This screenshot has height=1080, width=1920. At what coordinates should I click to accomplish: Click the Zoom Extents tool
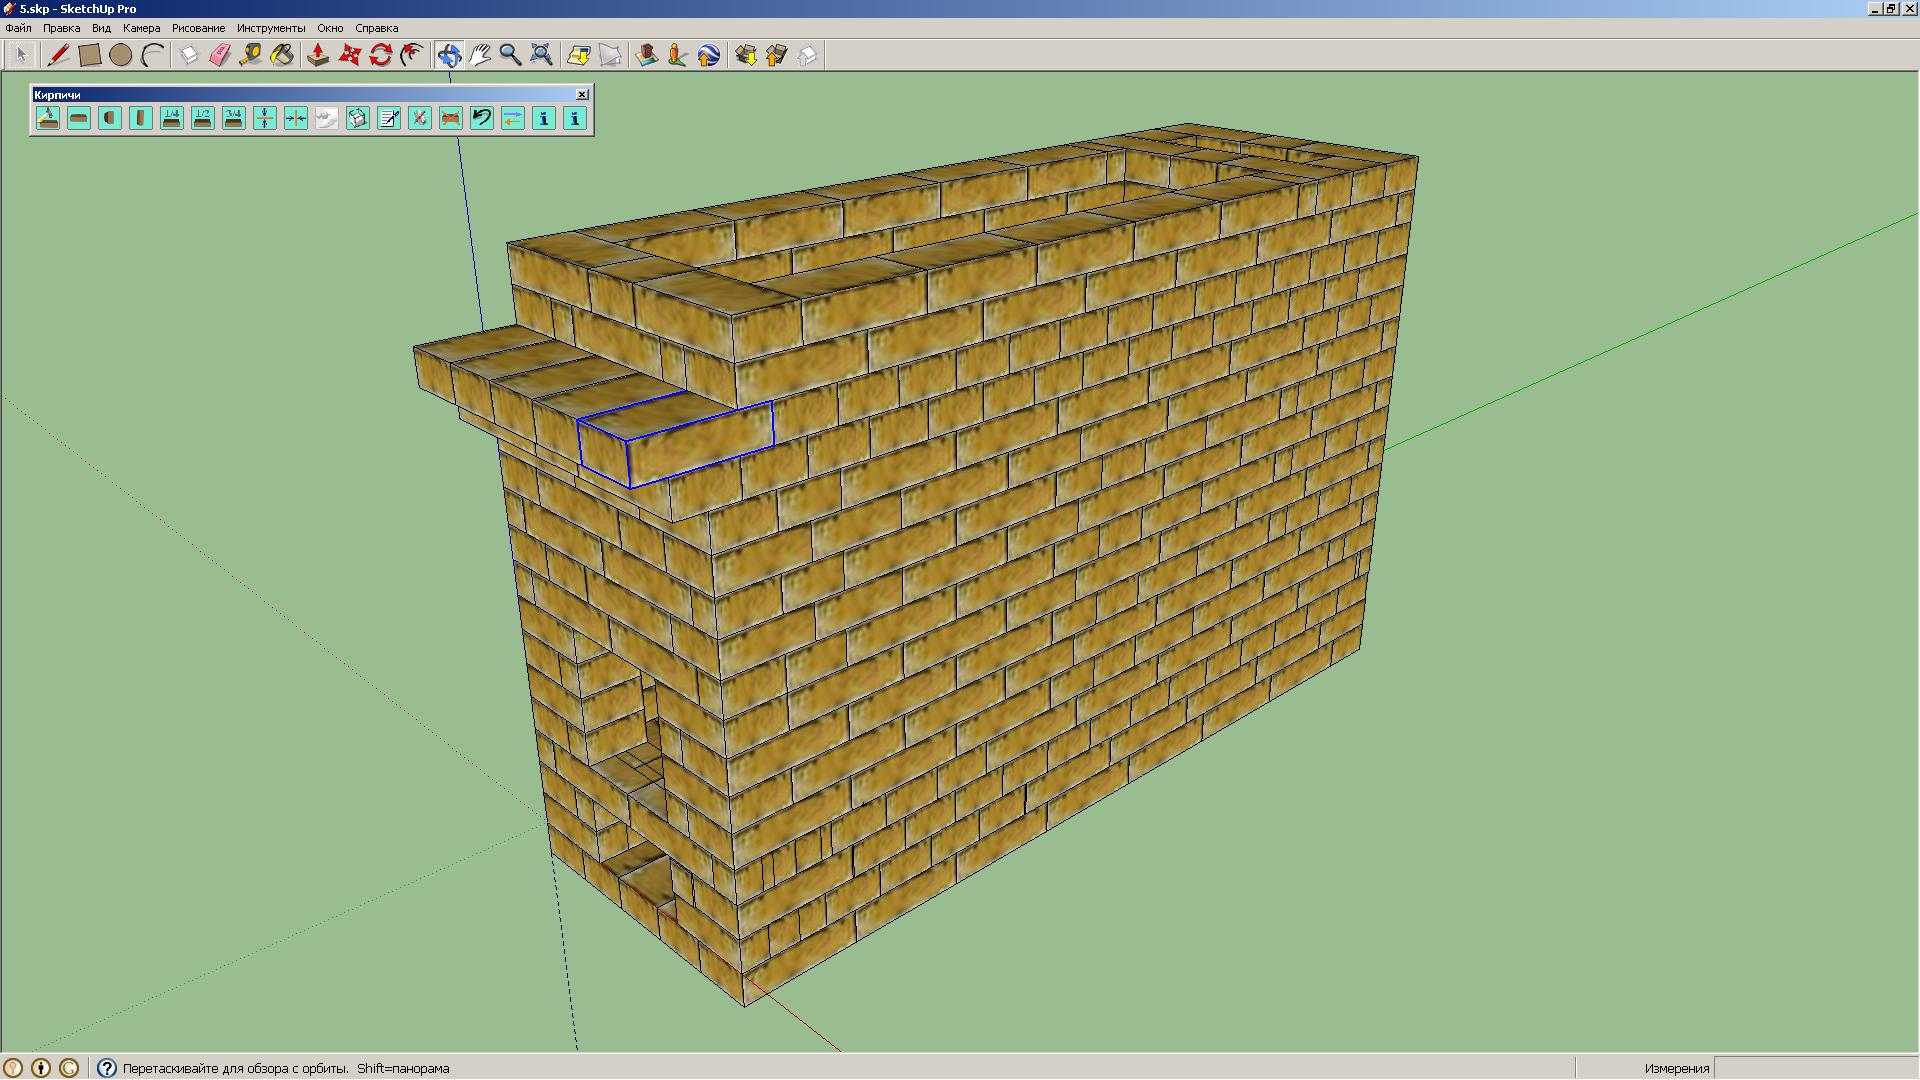pos(541,55)
